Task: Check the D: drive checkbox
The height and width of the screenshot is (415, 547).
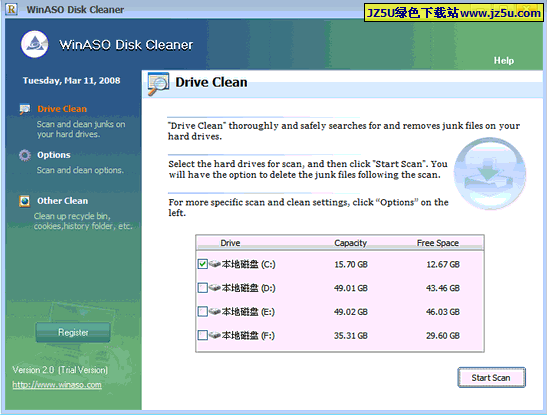Action: 202,288
